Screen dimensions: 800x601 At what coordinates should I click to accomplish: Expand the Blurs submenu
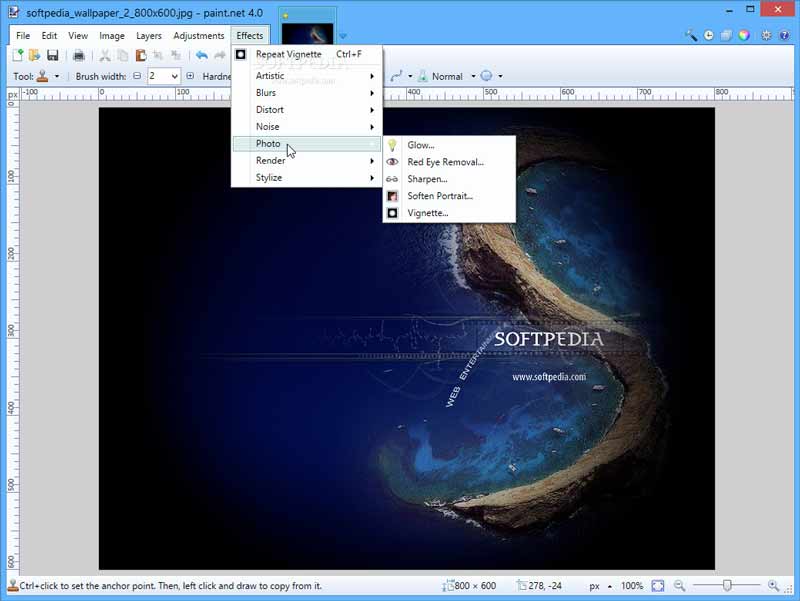point(307,93)
